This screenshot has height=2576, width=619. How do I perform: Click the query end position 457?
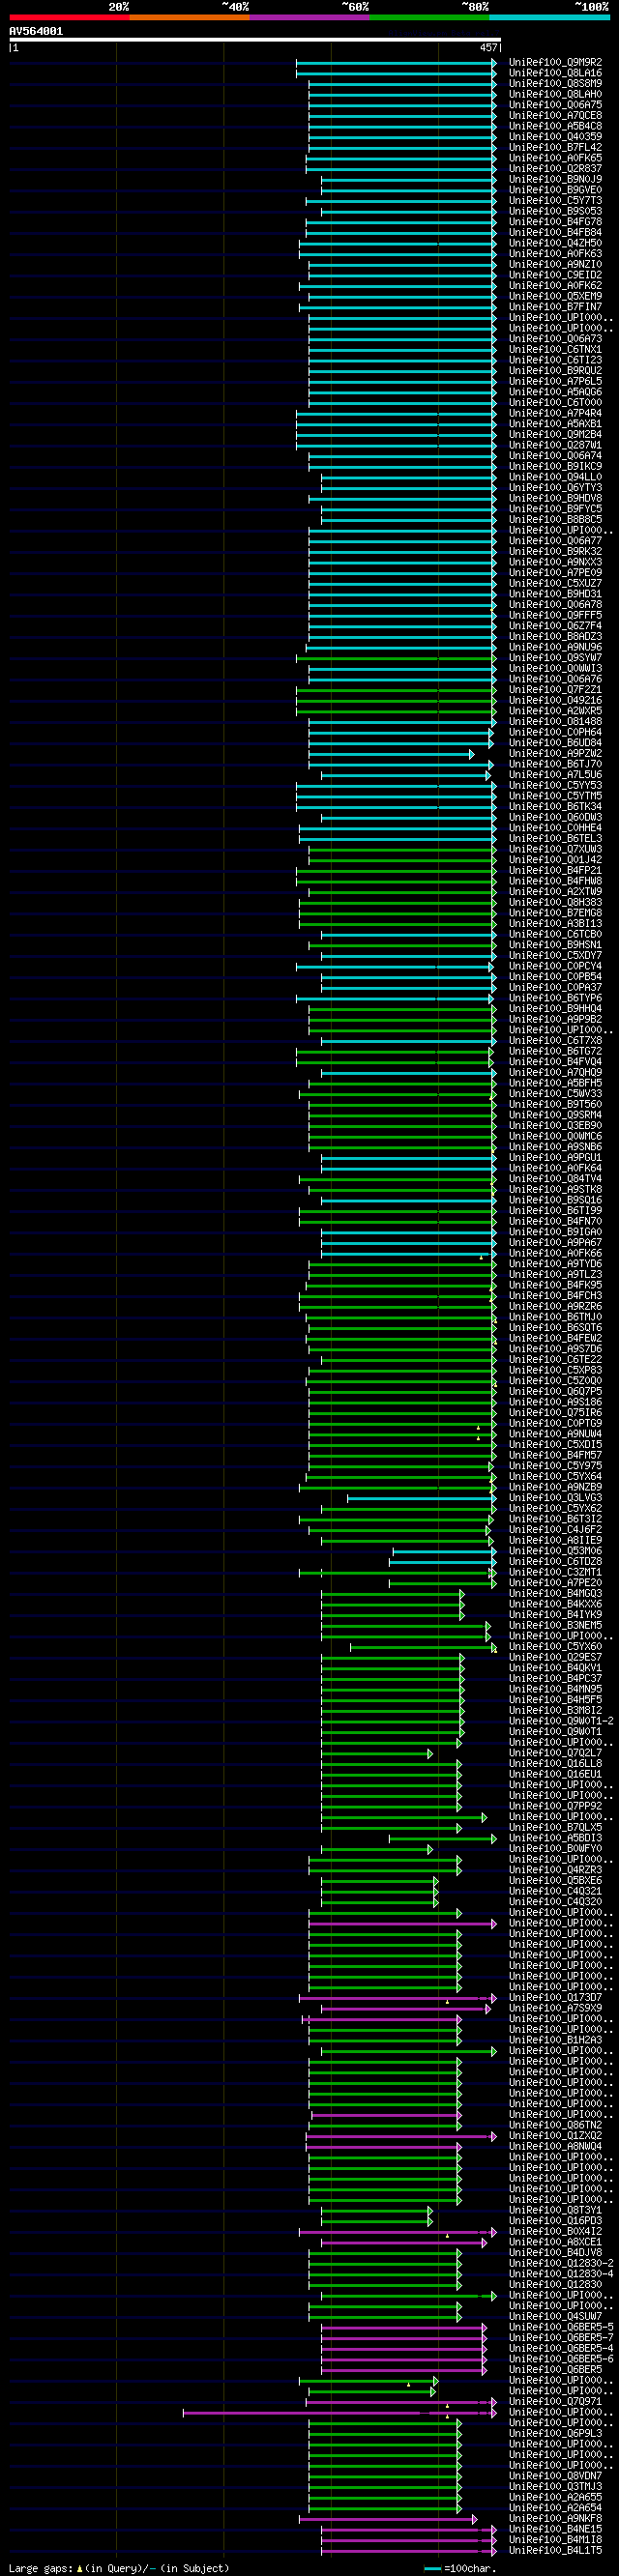(x=488, y=47)
